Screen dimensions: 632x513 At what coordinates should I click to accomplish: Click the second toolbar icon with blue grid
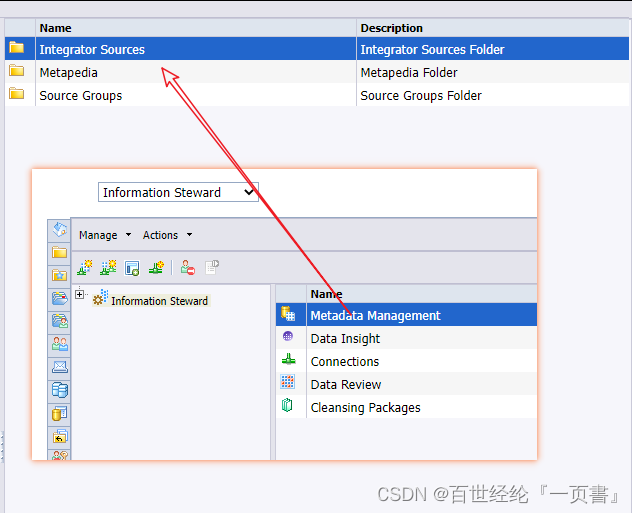click(x=108, y=268)
